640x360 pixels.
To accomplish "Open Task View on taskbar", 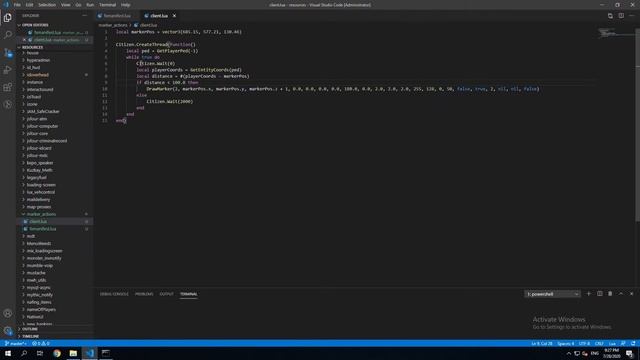I will [x=40, y=353].
